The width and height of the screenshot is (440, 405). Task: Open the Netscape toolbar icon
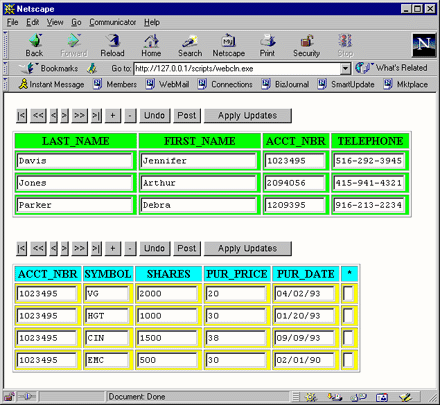pos(229,45)
